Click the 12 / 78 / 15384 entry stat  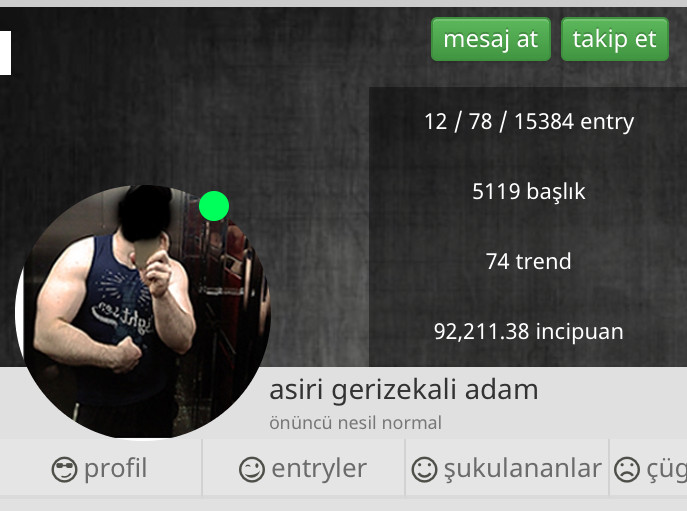coord(529,121)
